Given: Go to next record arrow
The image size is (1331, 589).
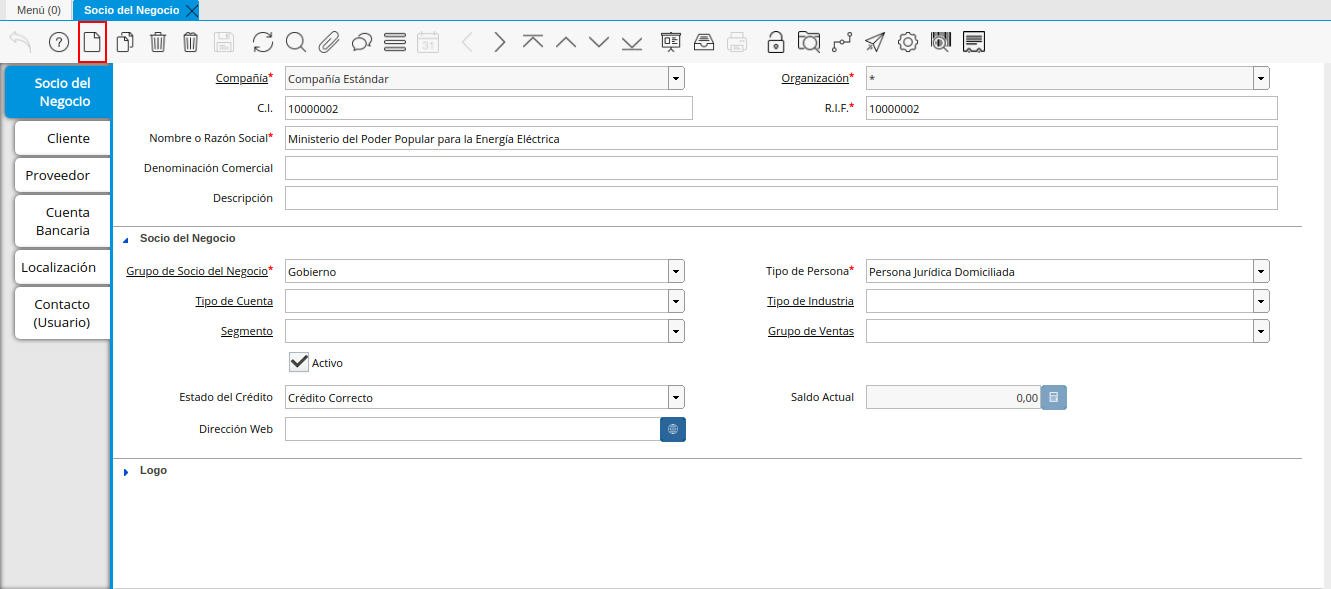Looking at the screenshot, I should 499,42.
